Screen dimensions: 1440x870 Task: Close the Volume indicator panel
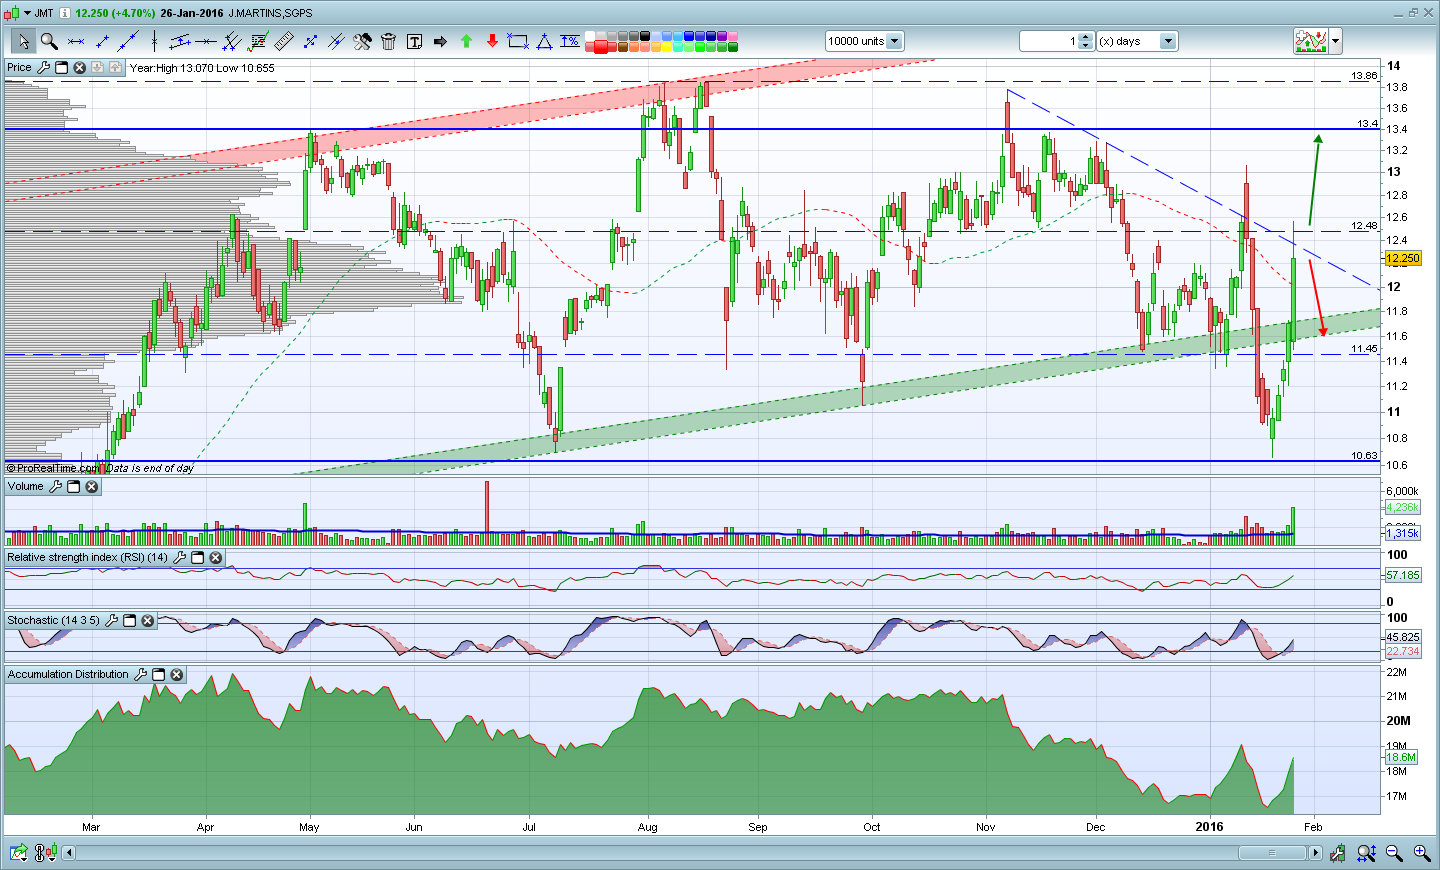(x=91, y=487)
